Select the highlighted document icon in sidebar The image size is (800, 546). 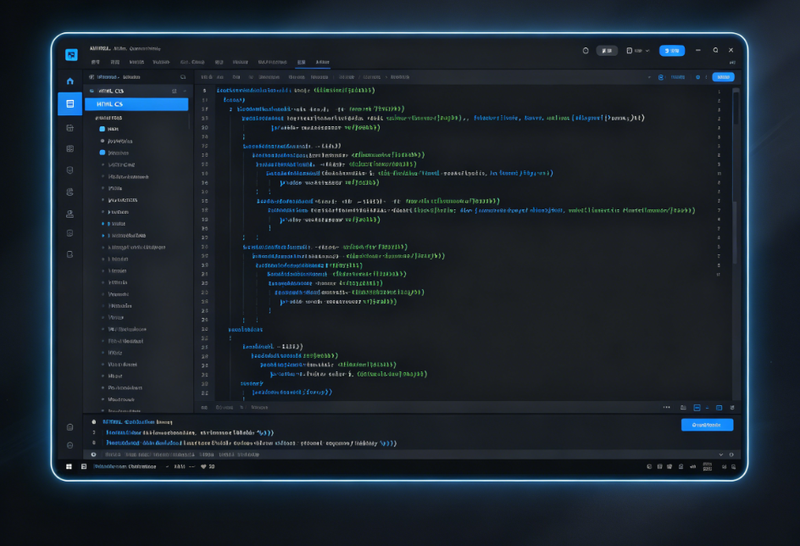click(70, 104)
